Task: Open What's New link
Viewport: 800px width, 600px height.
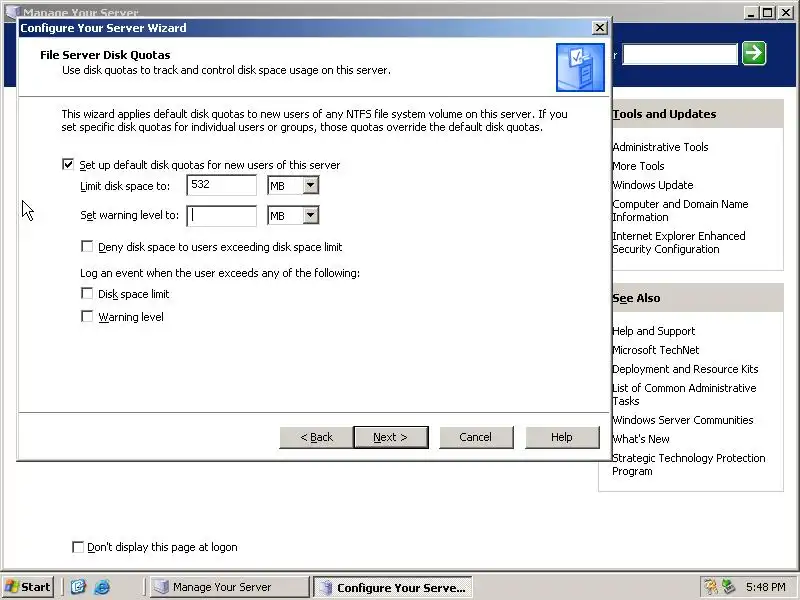Action: (x=641, y=438)
